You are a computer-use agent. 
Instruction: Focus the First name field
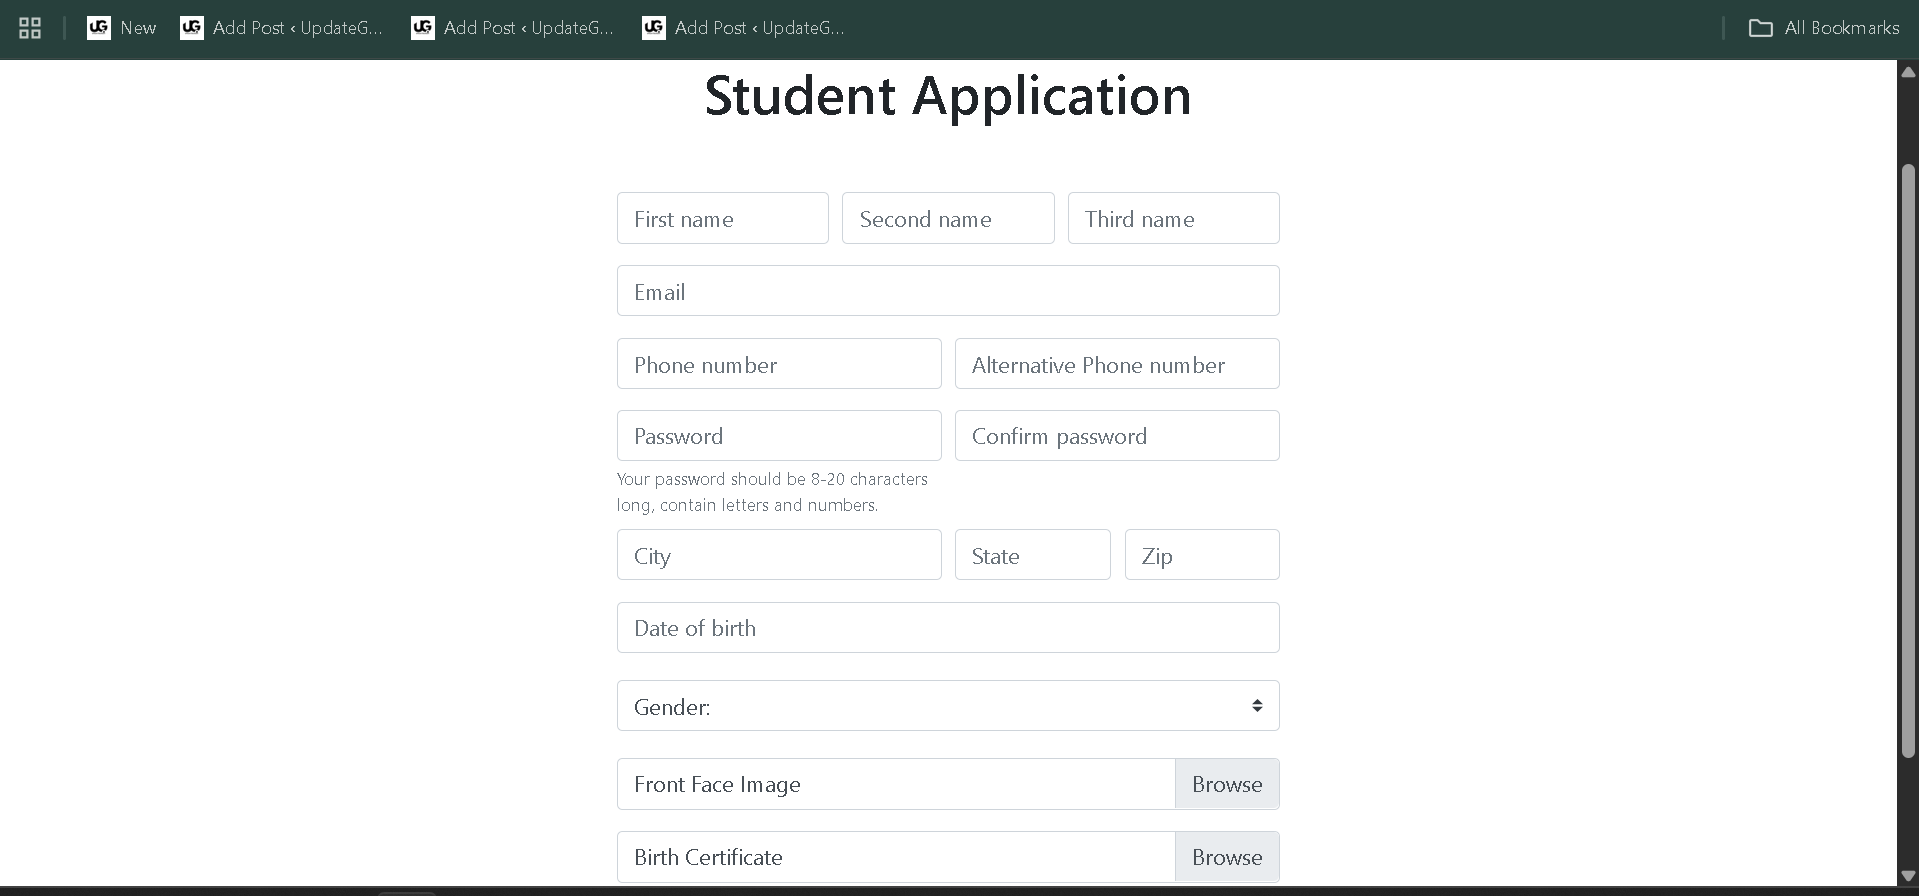pyautogui.click(x=722, y=218)
